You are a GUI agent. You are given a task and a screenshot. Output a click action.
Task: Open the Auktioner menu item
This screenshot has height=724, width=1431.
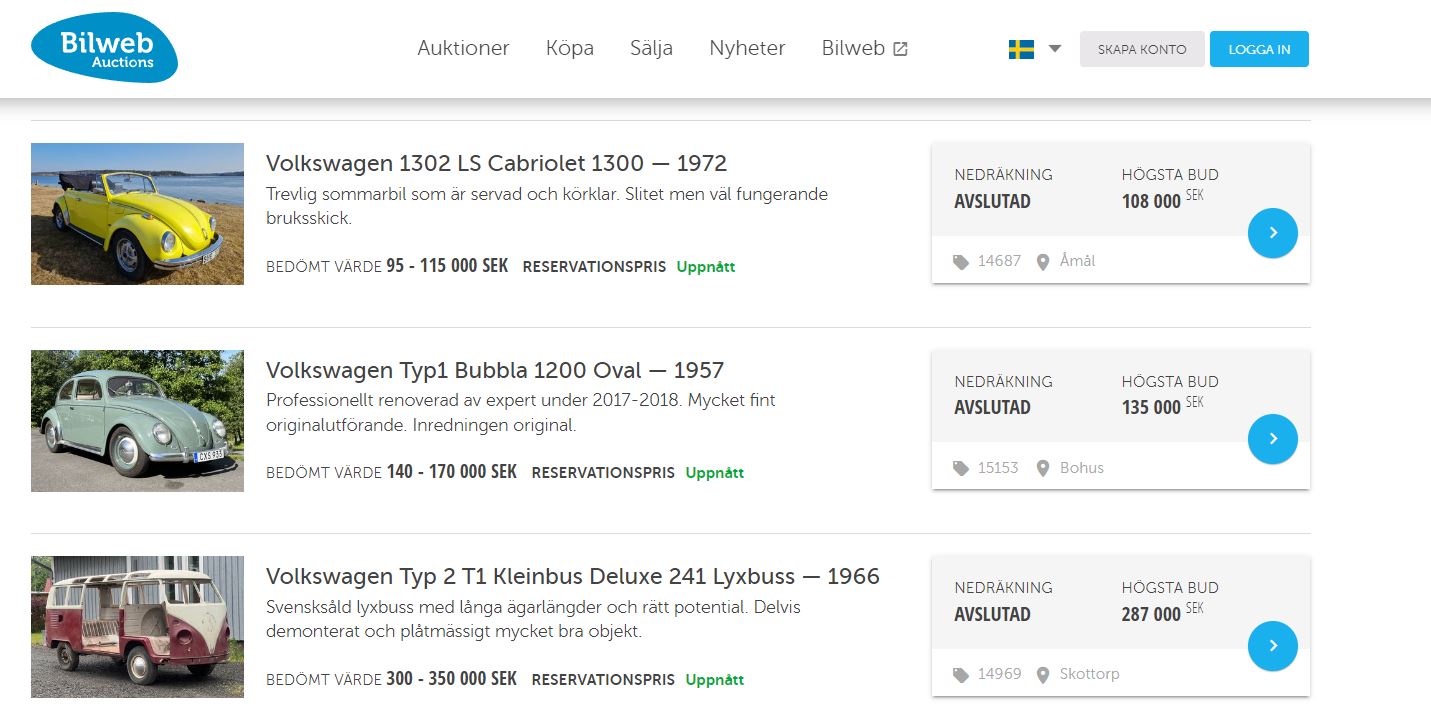point(463,48)
